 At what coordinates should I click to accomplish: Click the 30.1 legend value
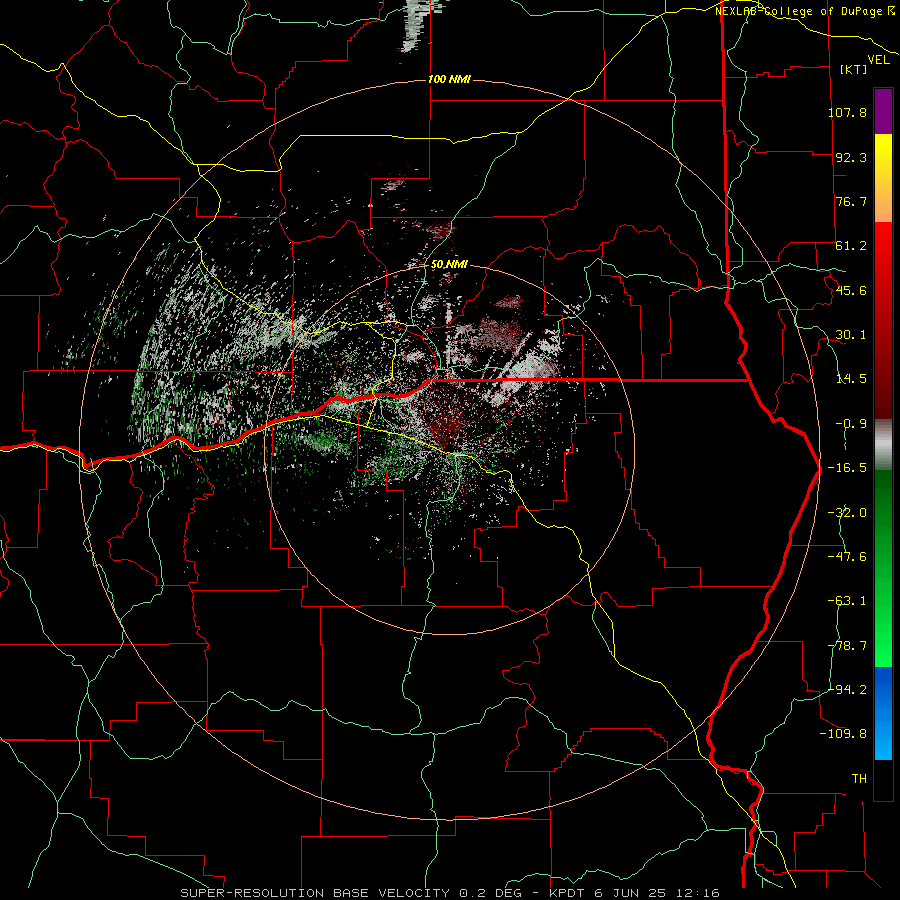click(x=851, y=335)
